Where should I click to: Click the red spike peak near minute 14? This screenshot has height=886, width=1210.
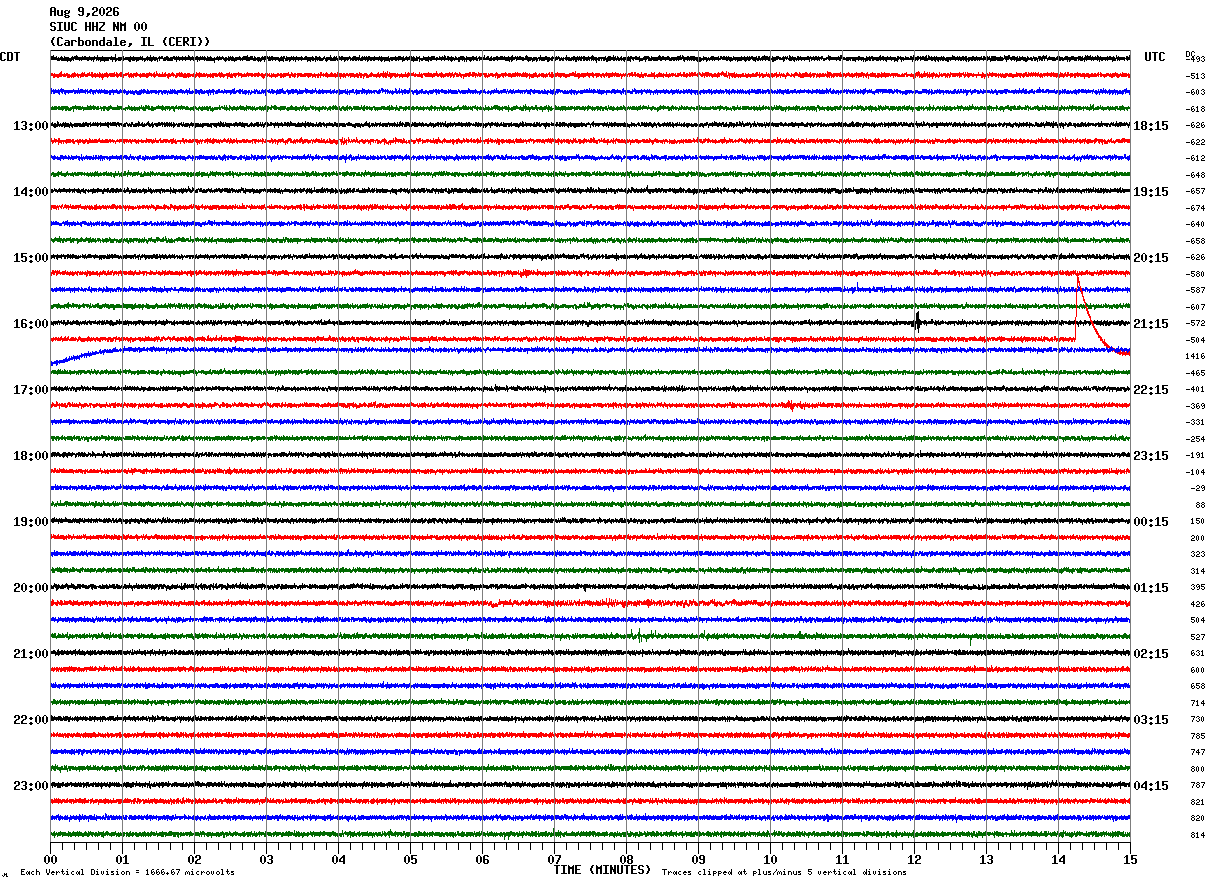(1077, 278)
